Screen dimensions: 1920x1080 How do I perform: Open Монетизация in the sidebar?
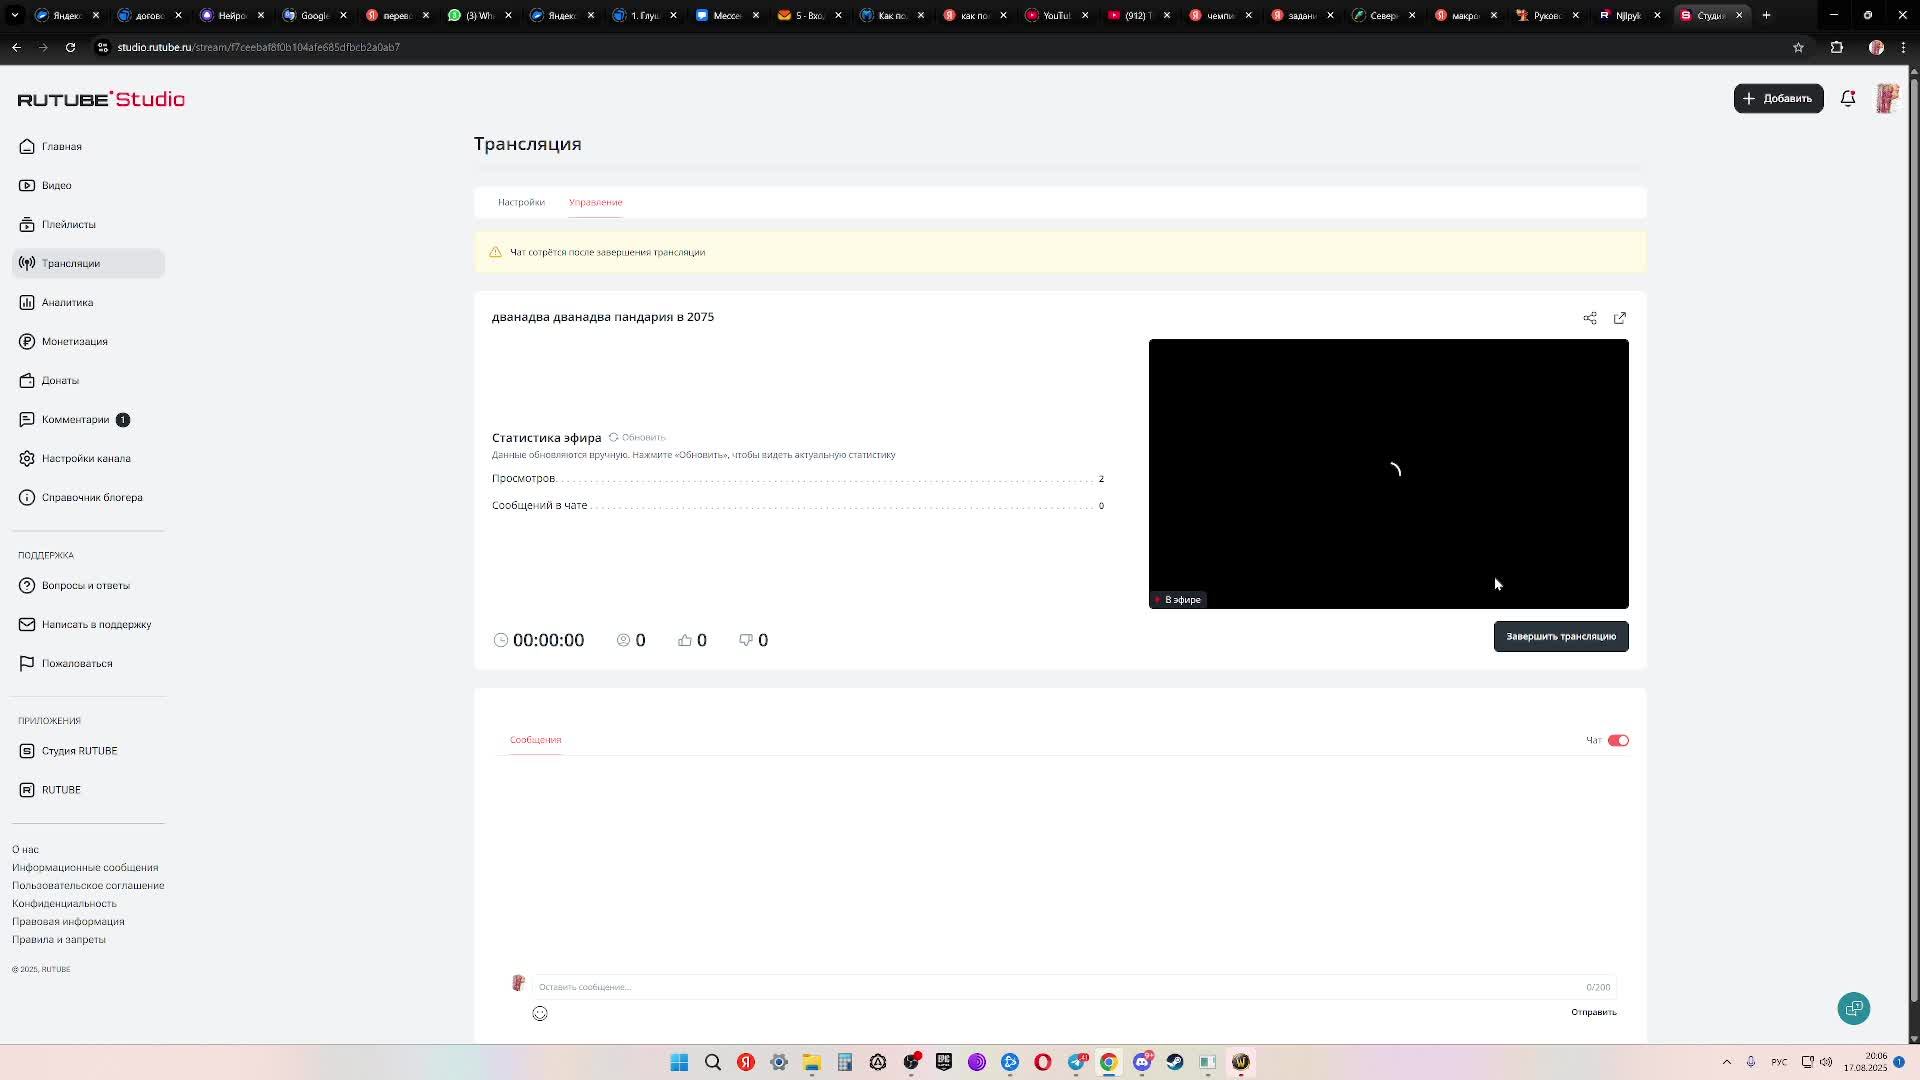[74, 341]
